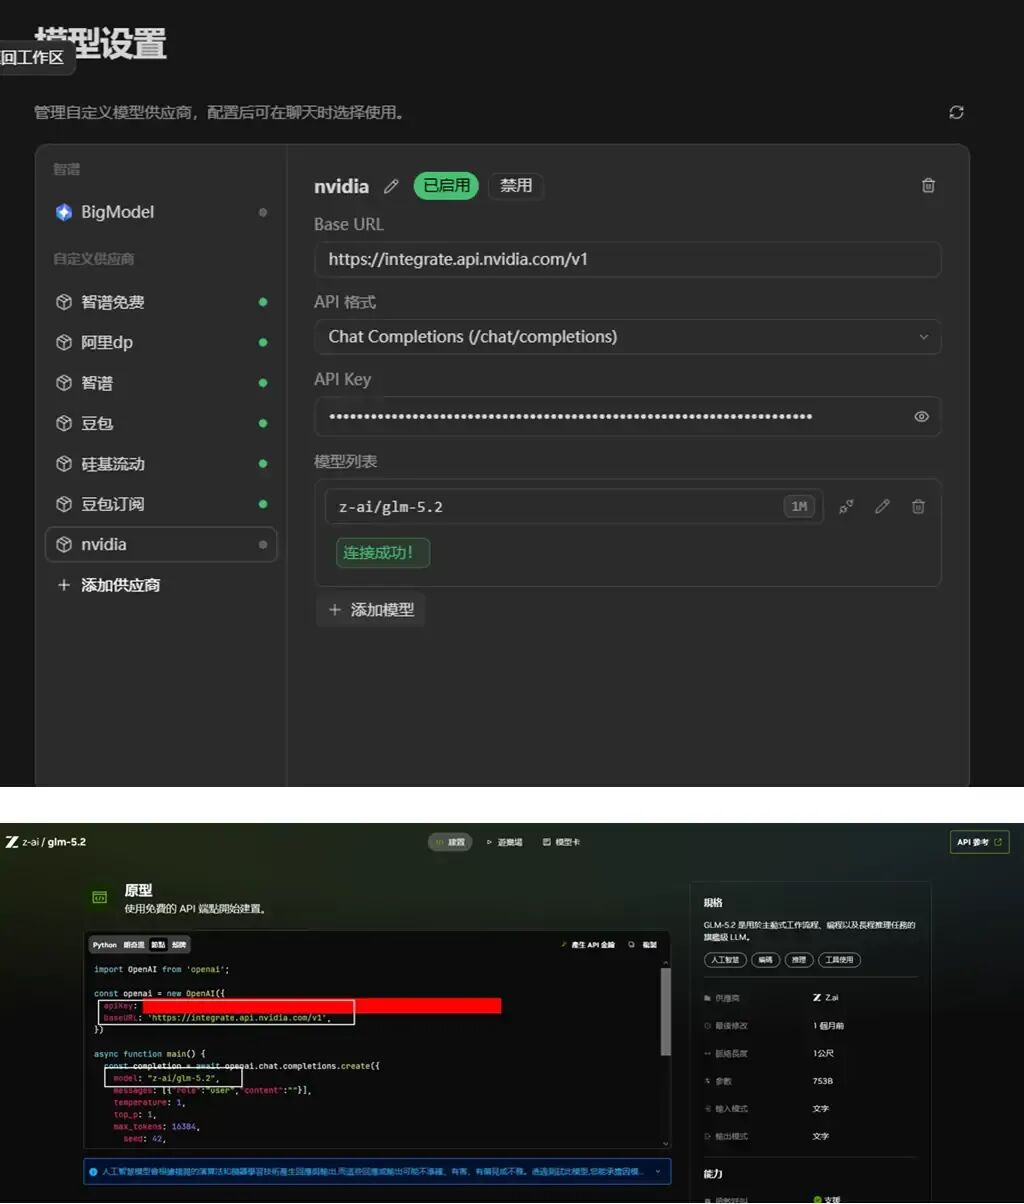Select 智谱 custom provider
The height and width of the screenshot is (1204, 1024).
tap(161, 383)
